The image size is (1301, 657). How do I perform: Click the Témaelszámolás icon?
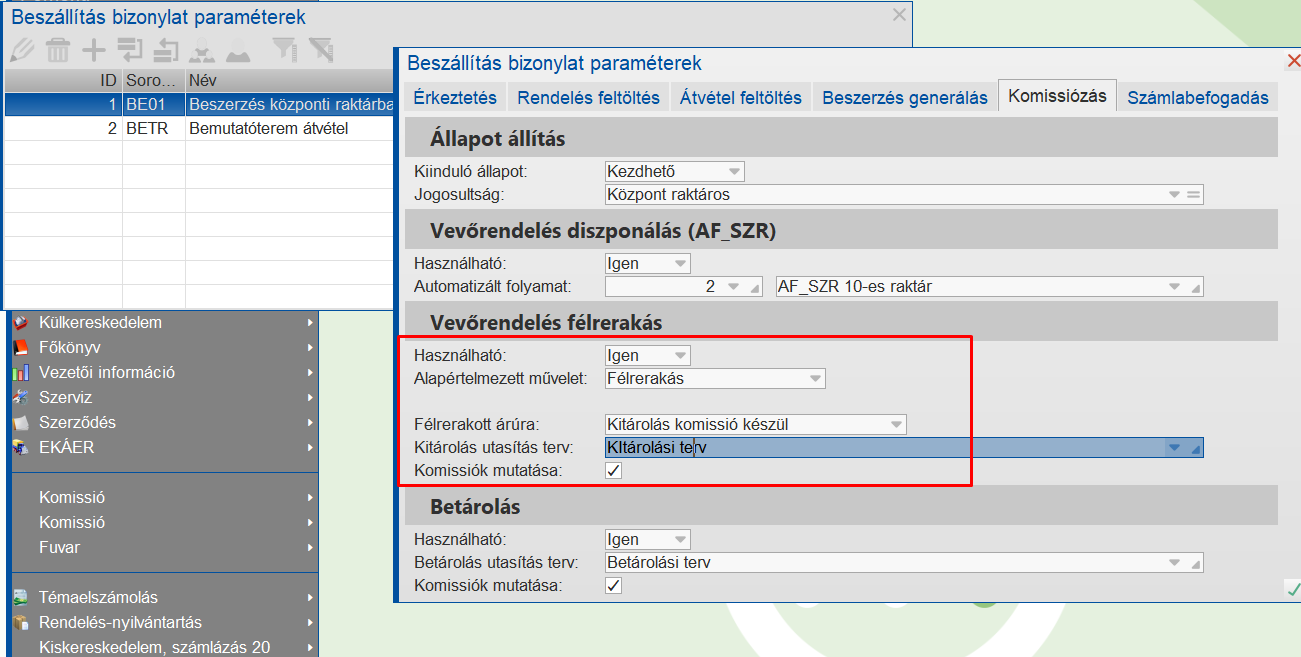pyautogui.click(x=21, y=598)
